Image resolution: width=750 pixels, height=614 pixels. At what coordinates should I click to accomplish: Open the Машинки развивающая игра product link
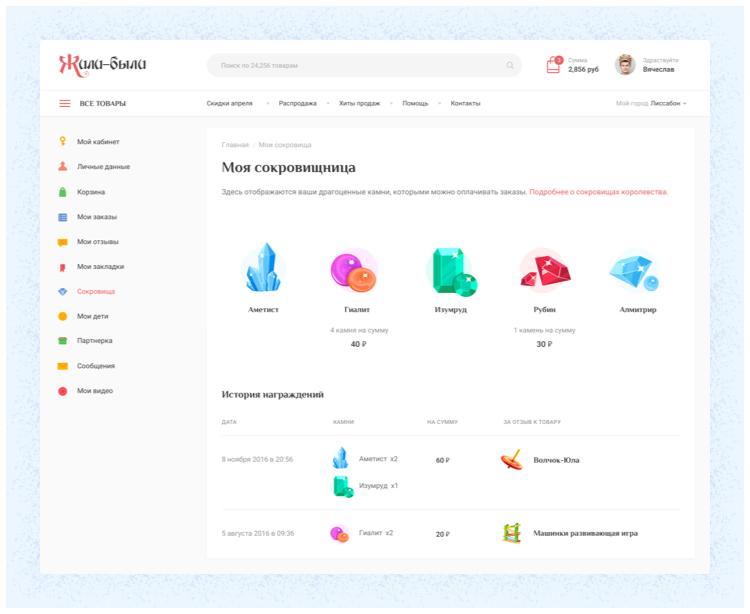pos(585,534)
